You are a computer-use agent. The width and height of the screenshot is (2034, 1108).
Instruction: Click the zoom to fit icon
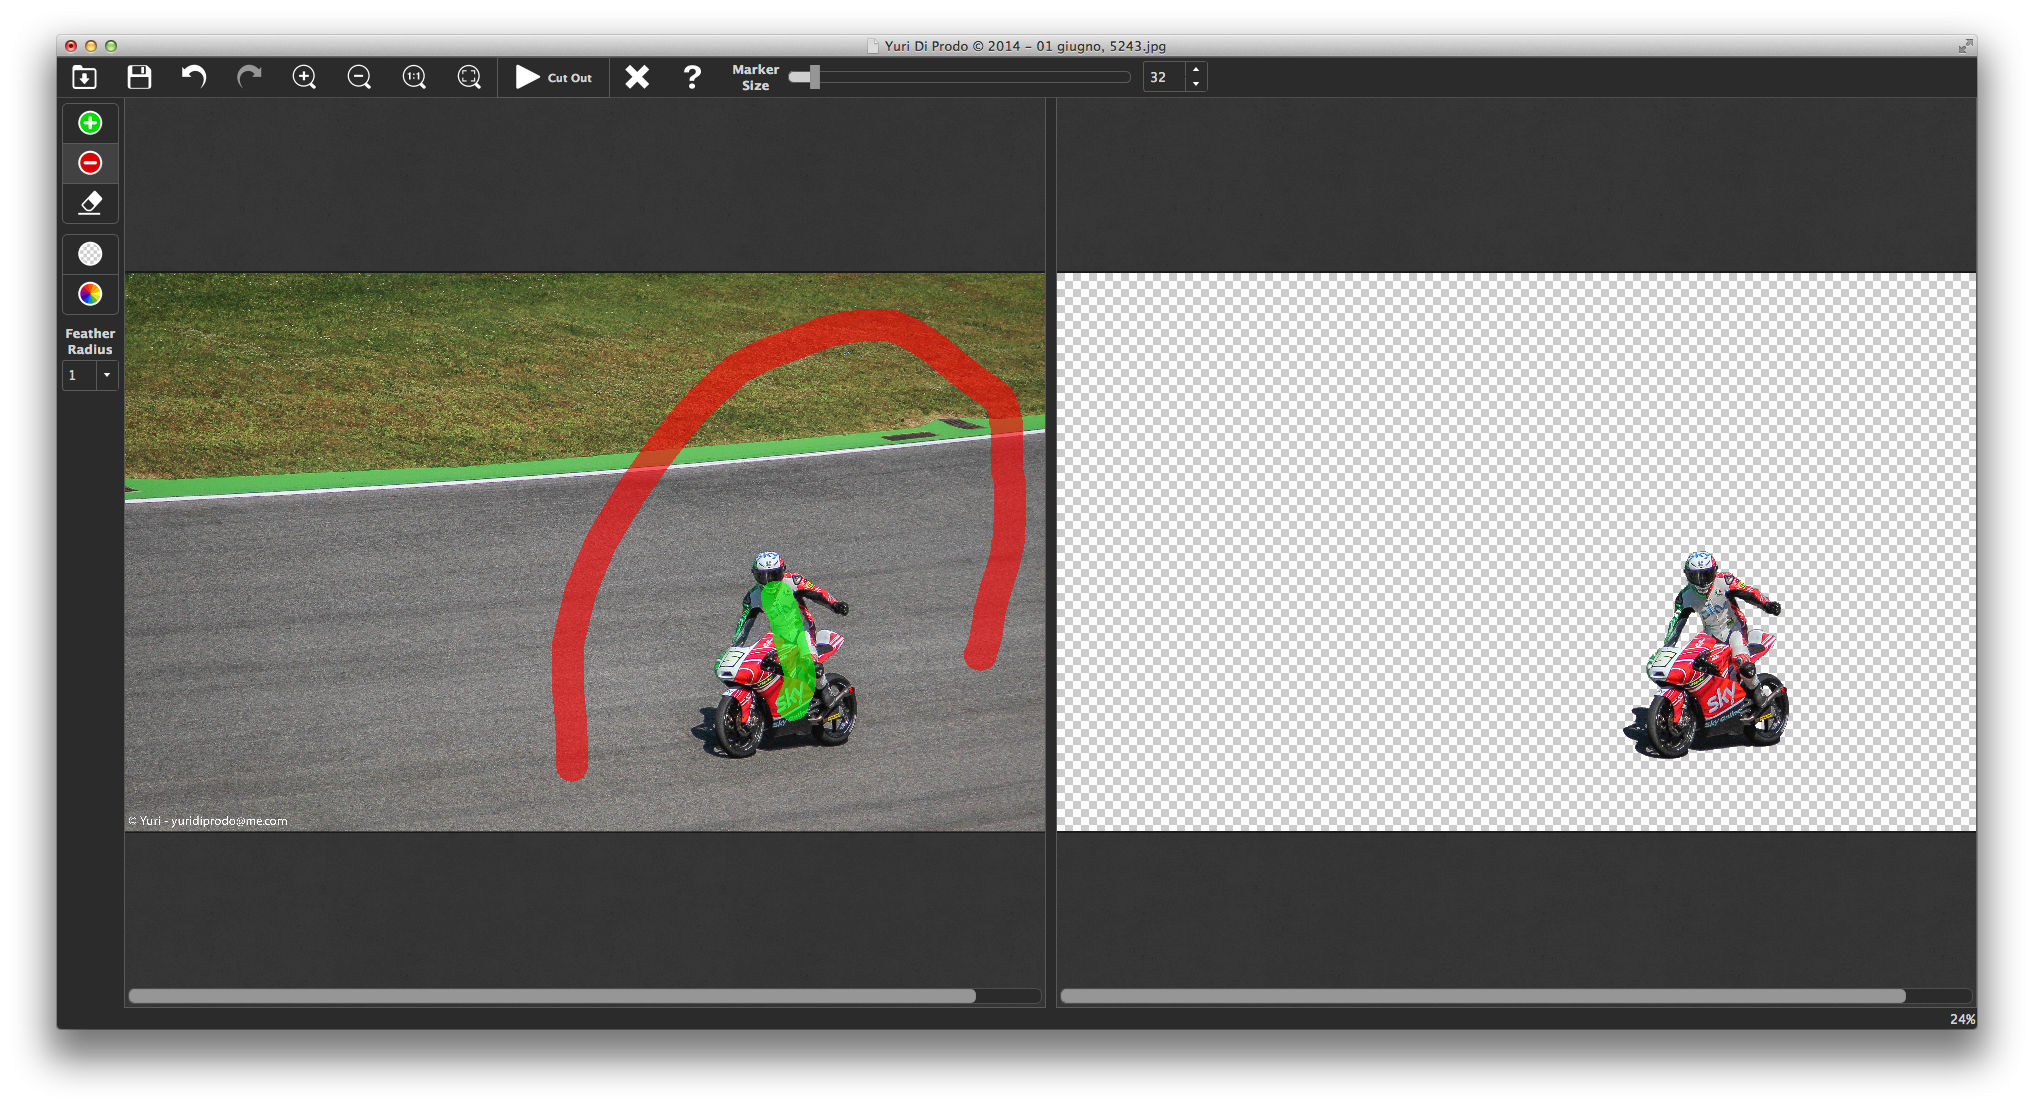tap(469, 77)
